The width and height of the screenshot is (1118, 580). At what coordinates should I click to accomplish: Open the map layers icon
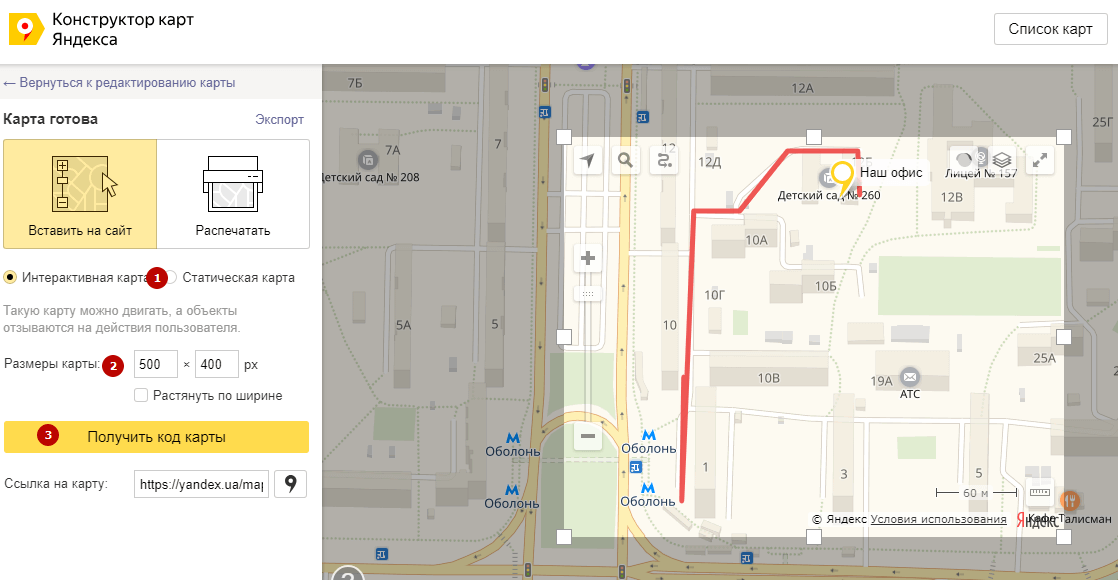coord(1002,161)
